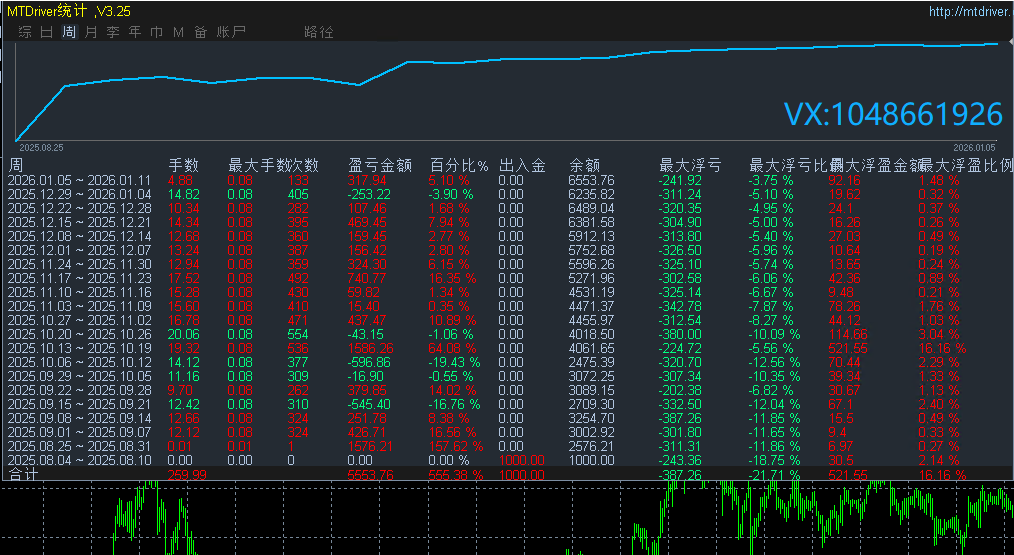Switch to the 账户 (account) tab

point(231,32)
